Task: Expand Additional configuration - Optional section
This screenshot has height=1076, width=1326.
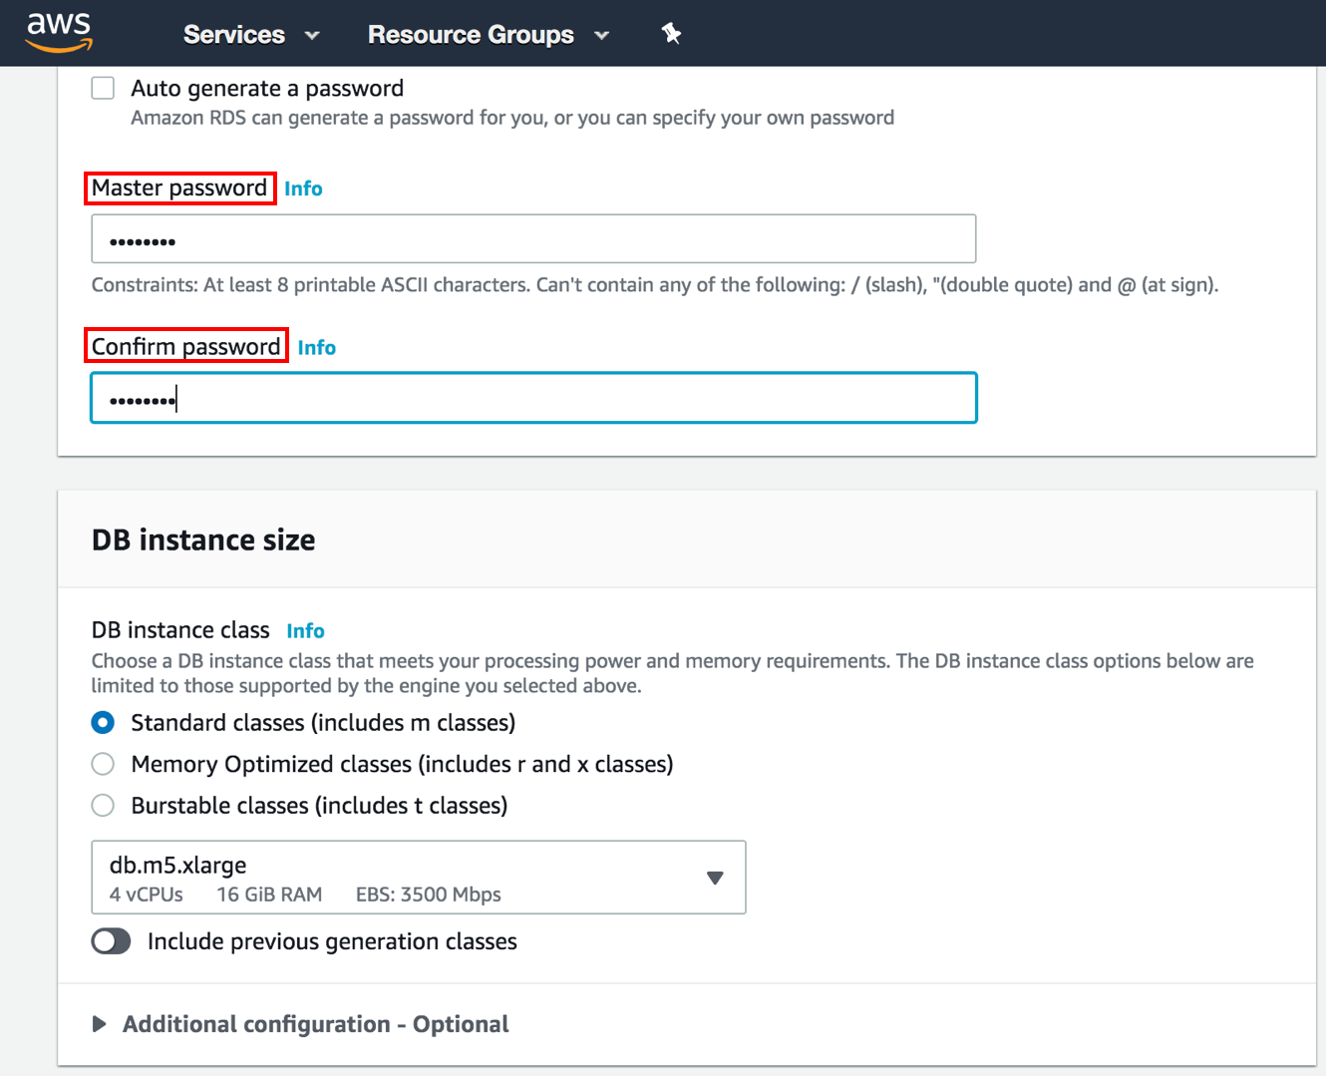Action: [x=301, y=1024]
